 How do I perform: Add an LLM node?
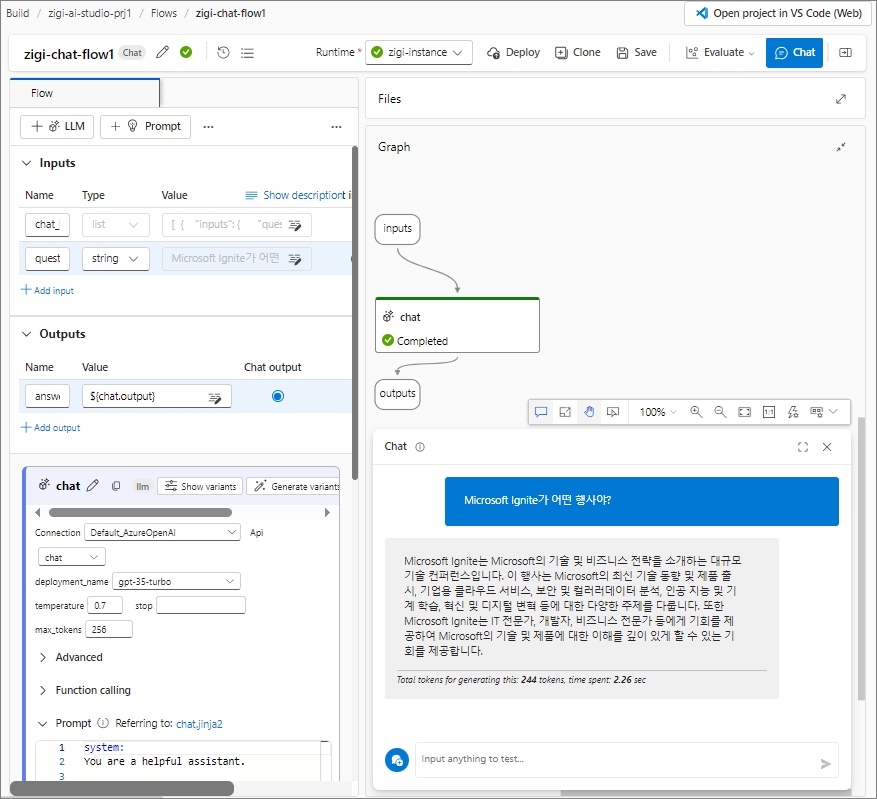tap(57, 126)
